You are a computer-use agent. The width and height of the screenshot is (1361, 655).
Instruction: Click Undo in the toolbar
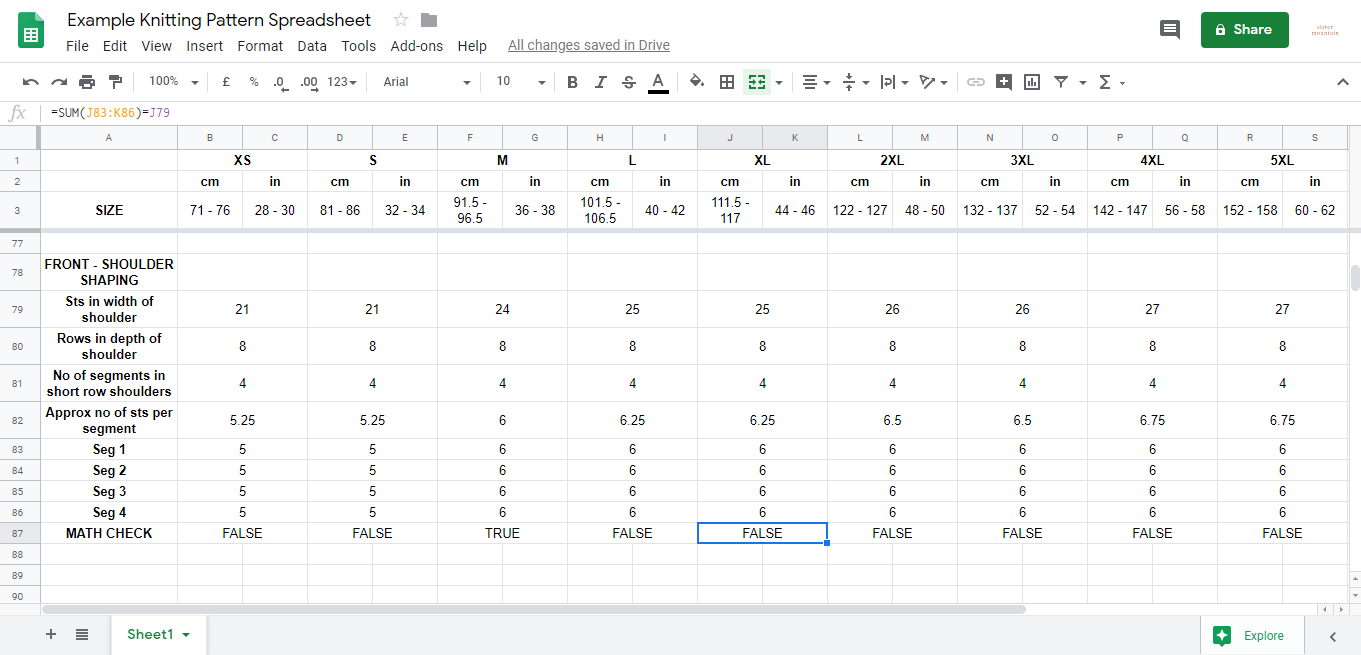point(31,82)
